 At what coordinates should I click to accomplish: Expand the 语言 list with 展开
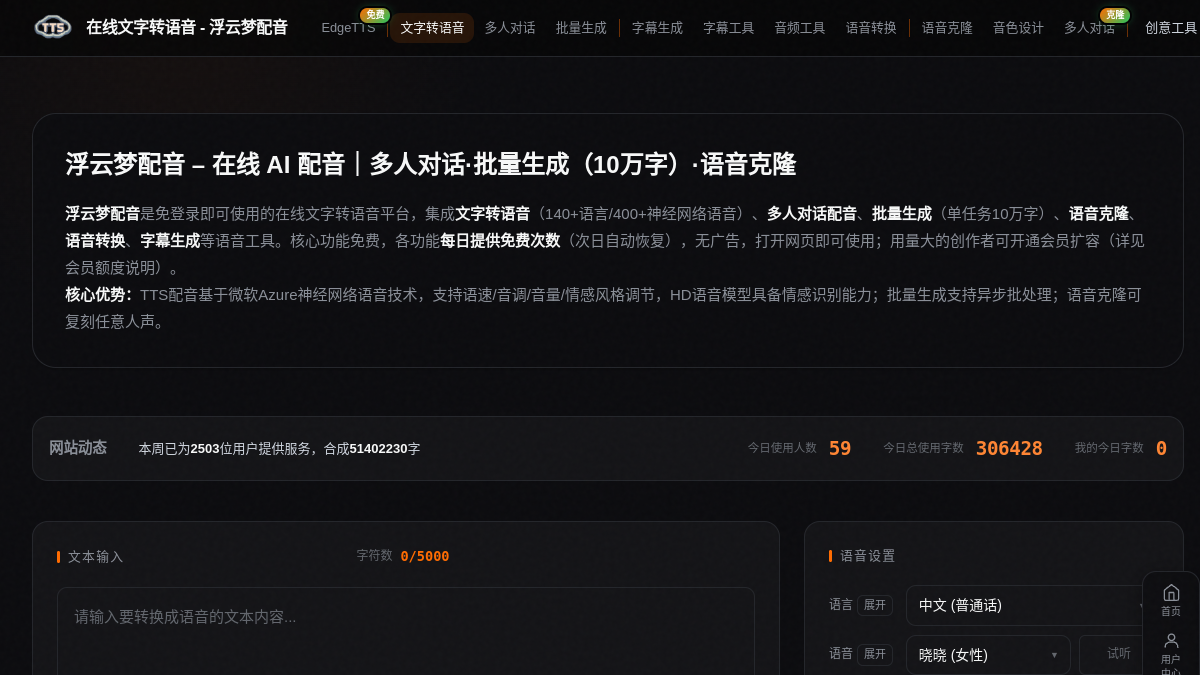(875, 605)
